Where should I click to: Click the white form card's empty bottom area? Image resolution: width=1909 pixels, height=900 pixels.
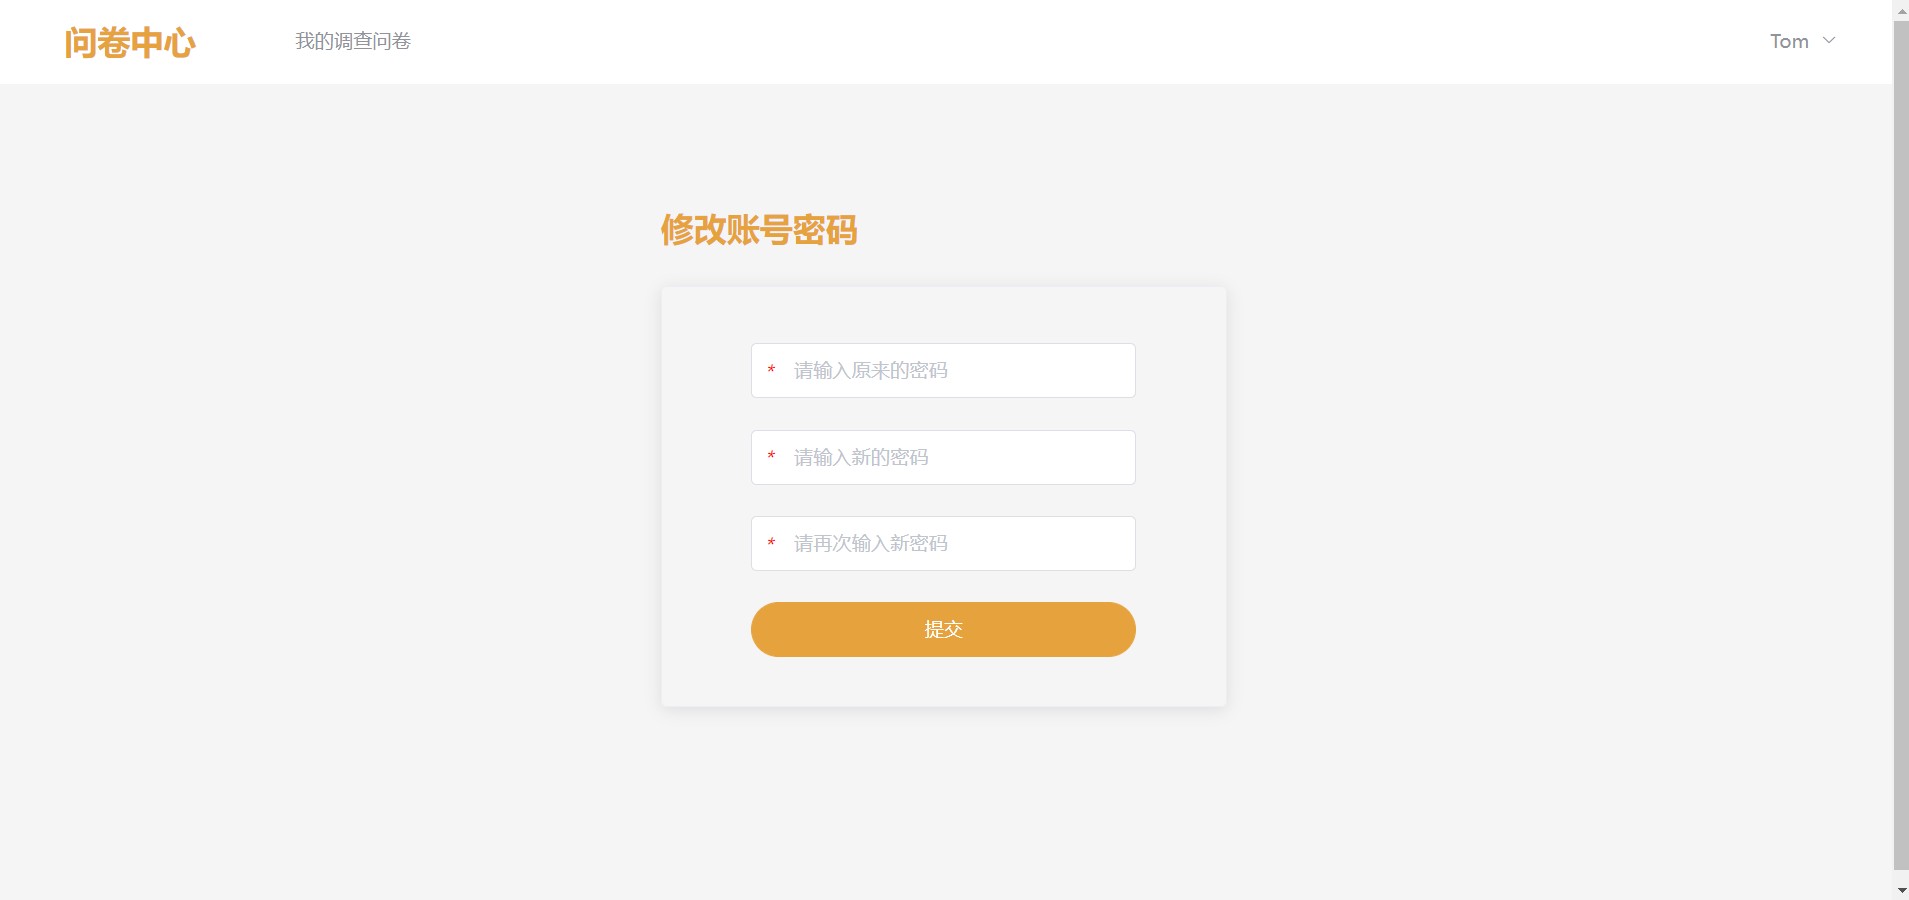coord(943,682)
